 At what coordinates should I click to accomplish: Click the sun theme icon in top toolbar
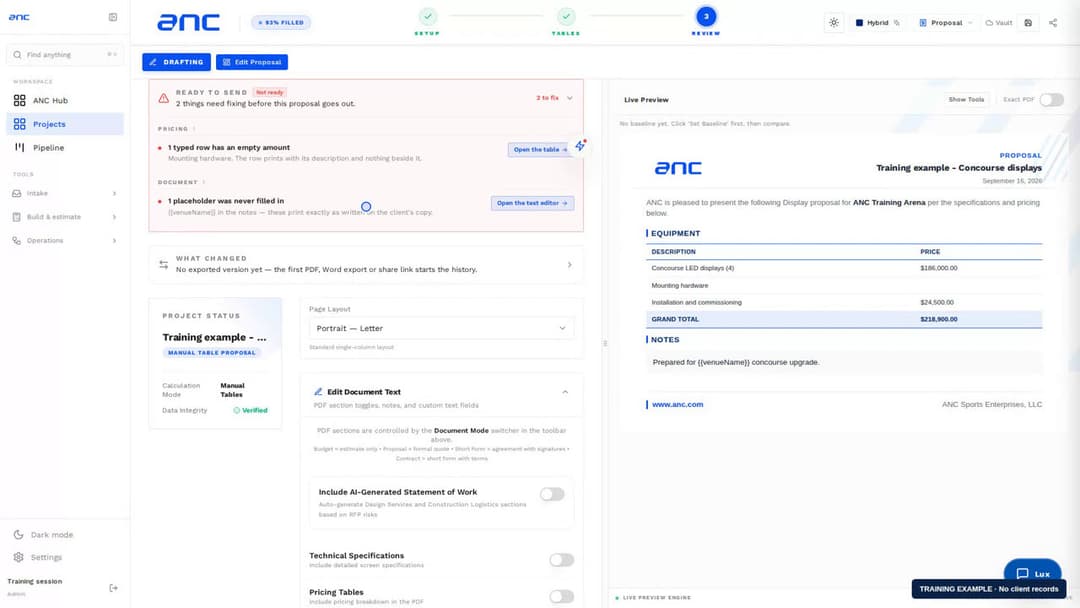click(x=834, y=23)
